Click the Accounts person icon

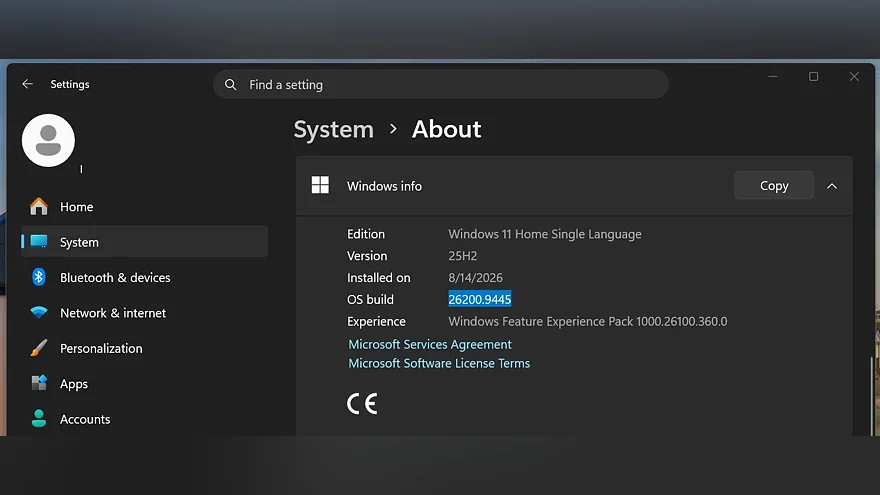click(x=39, y=419)
